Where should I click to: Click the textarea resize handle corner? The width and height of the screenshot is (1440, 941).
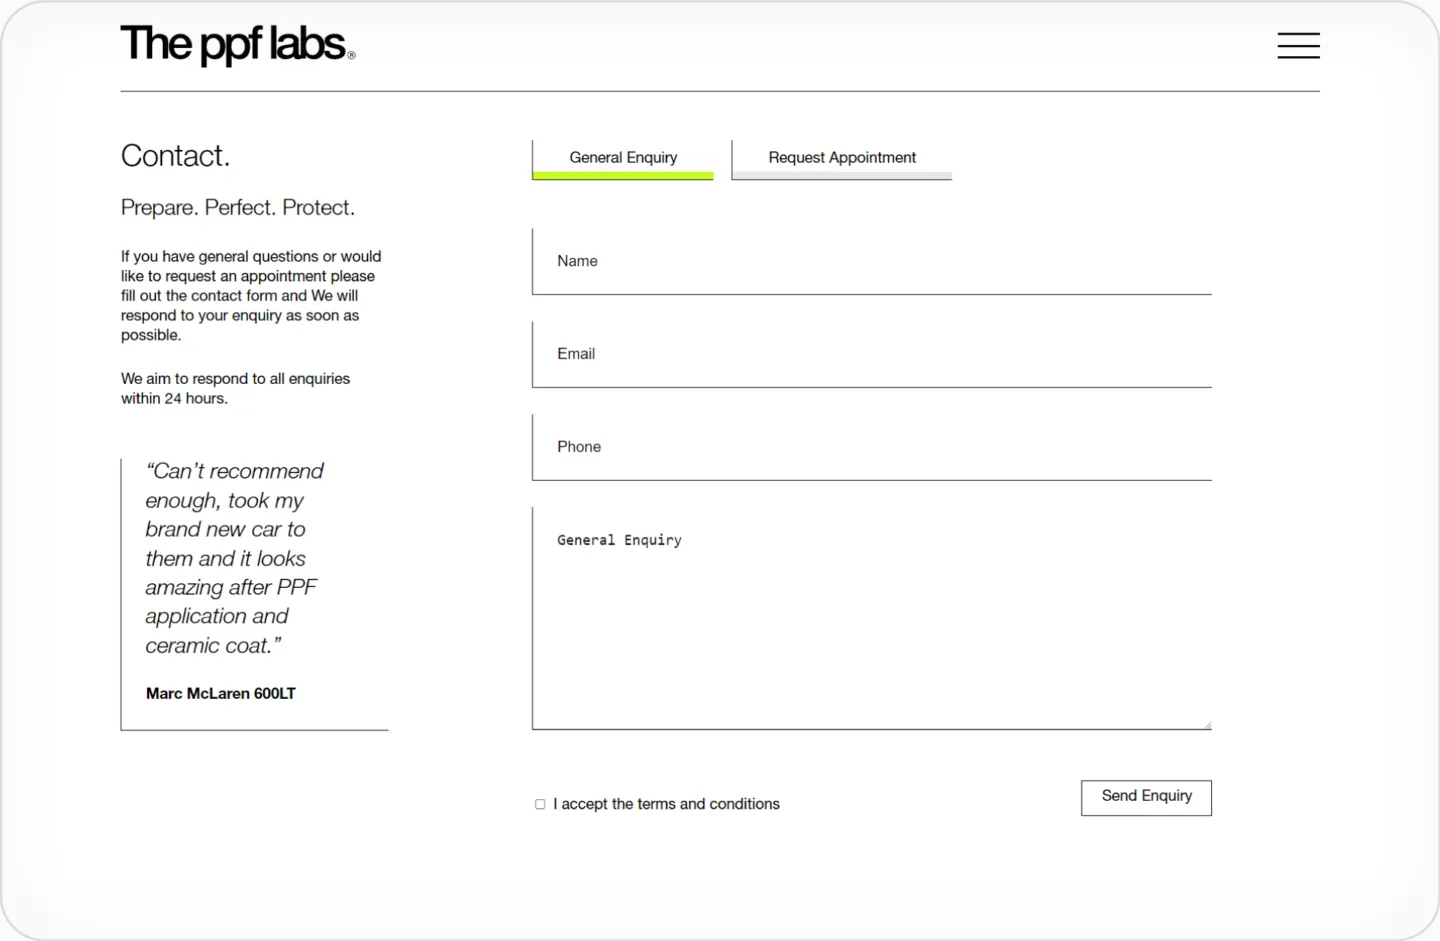click(x=1207, y=725)
